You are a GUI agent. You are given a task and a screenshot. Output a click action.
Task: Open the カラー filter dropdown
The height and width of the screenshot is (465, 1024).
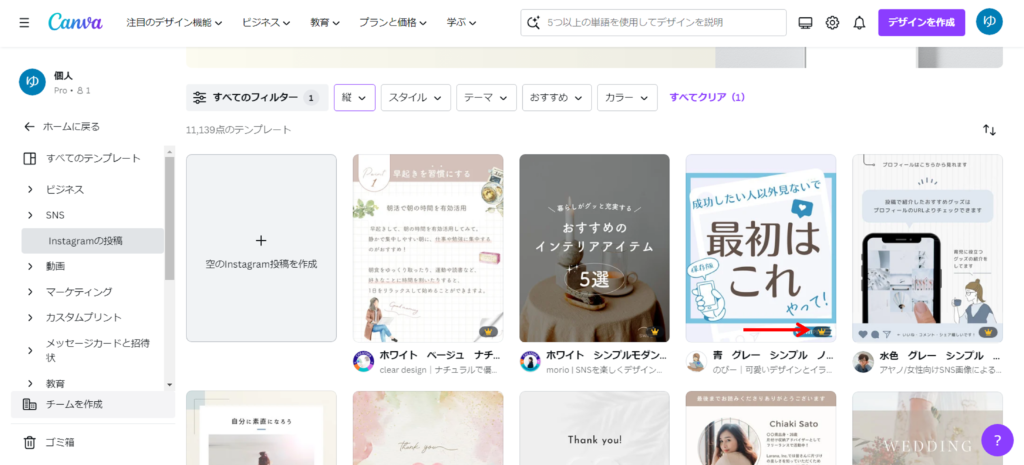pyautogui.click(x=627, y=98)
